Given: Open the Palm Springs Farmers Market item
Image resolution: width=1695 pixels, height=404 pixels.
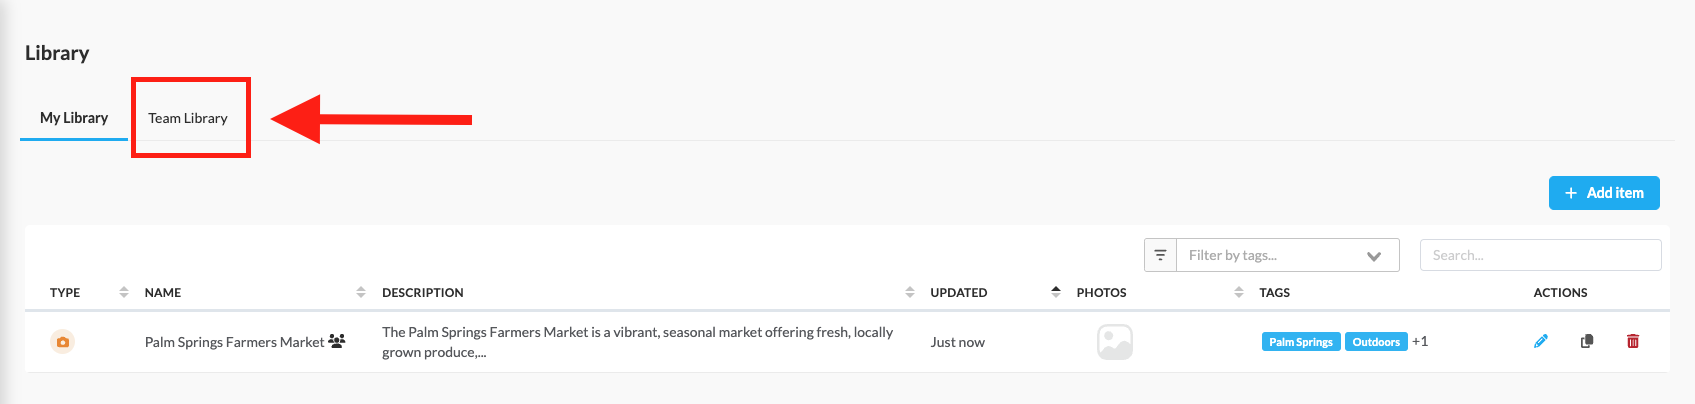Looking at the screenshot, I should (x=234, y=342).
